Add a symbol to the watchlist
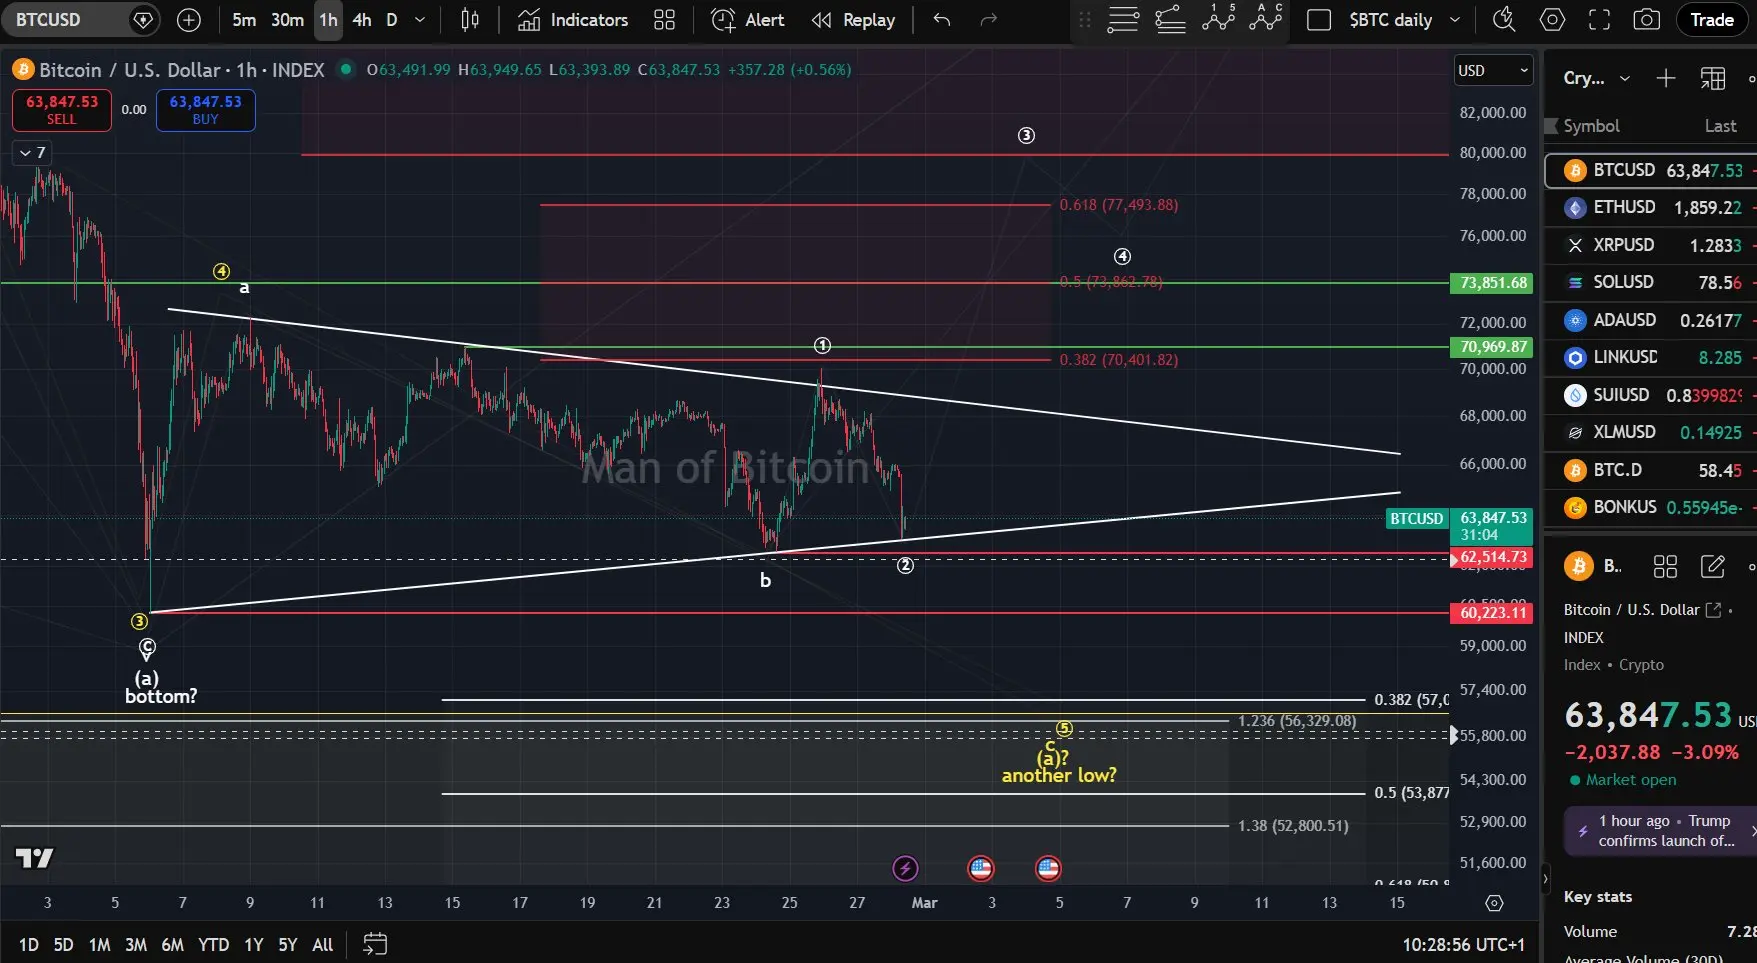The image size is (1757, 963). (1666, 78)
